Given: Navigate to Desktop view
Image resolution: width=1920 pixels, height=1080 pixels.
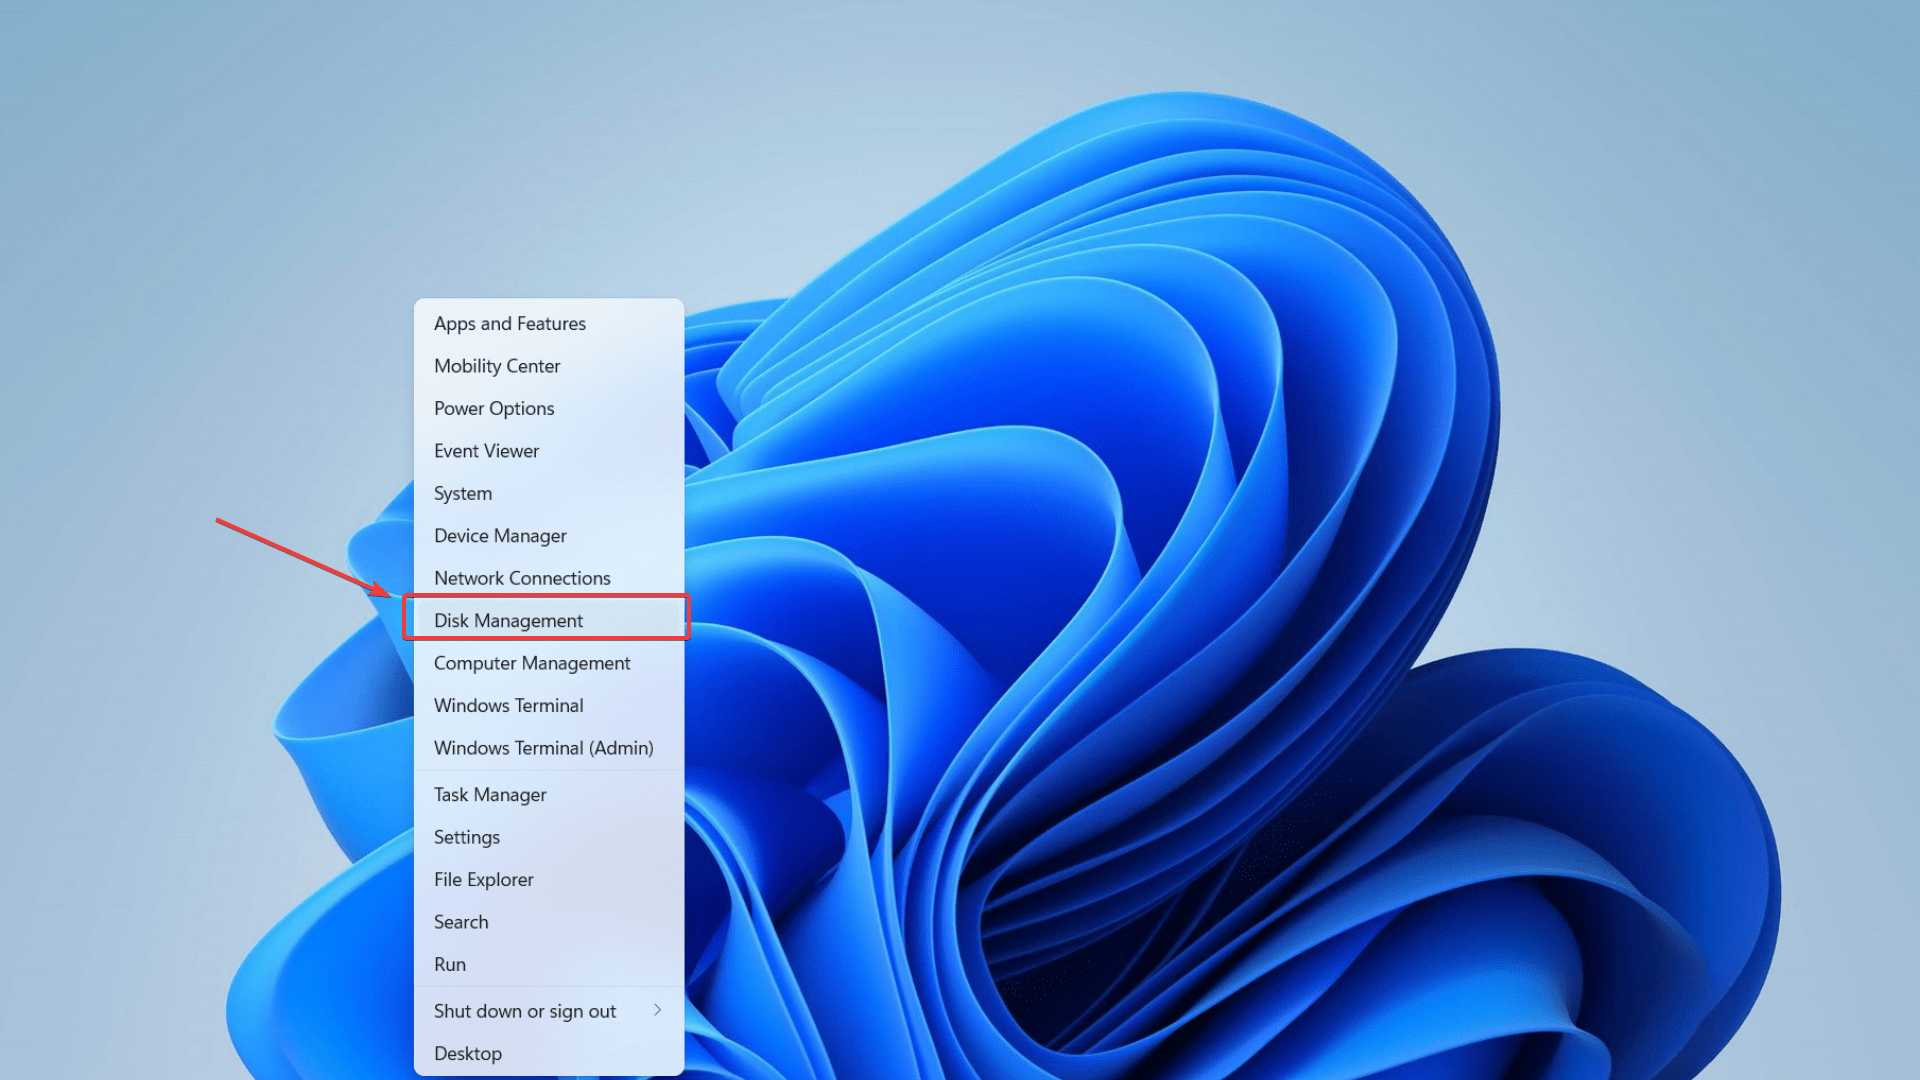Looking at the screenshot, I should point(468,1052).
